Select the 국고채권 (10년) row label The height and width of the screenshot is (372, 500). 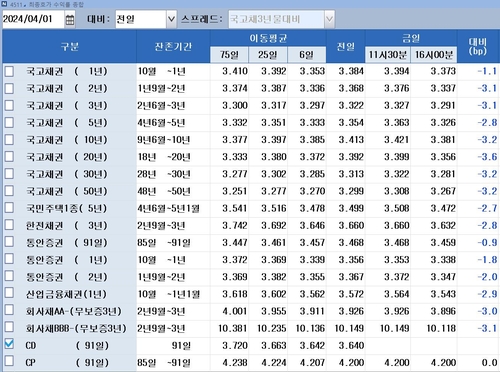coord(67,140)
